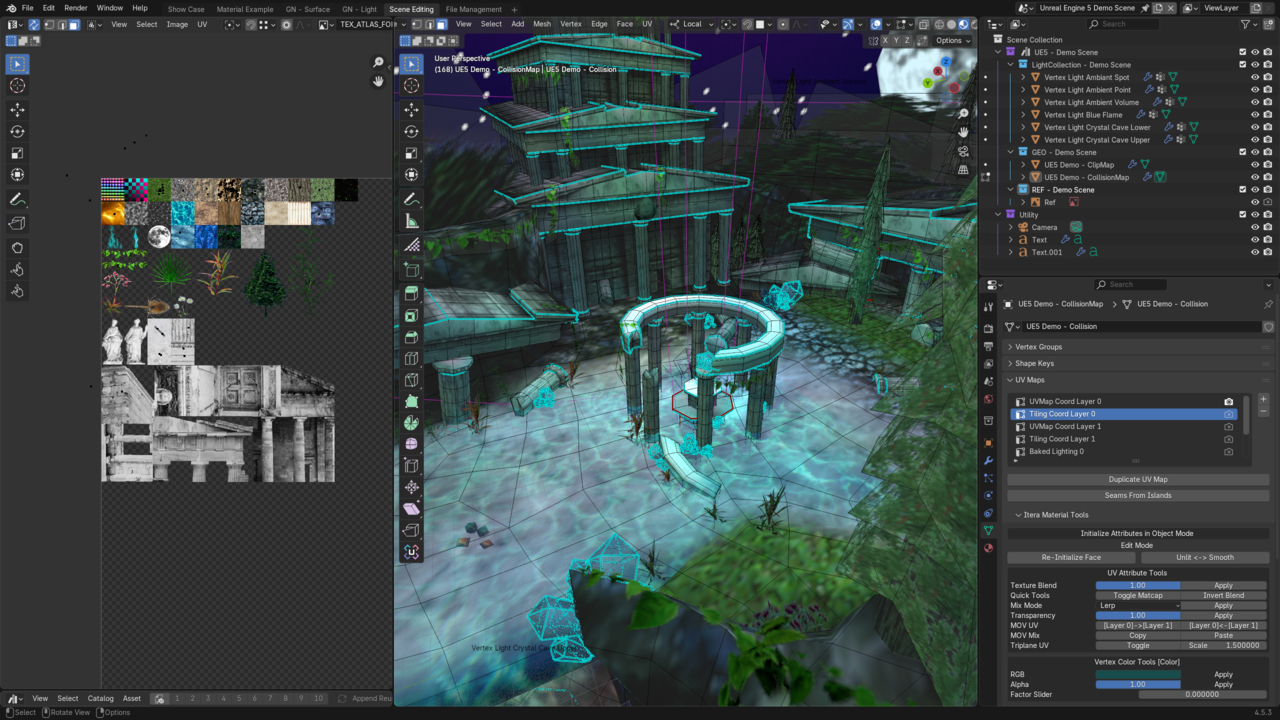This screenshot has width=1280, height=720.
Task: Choose the Annotate tool in the UV editor
Action: 17,200
